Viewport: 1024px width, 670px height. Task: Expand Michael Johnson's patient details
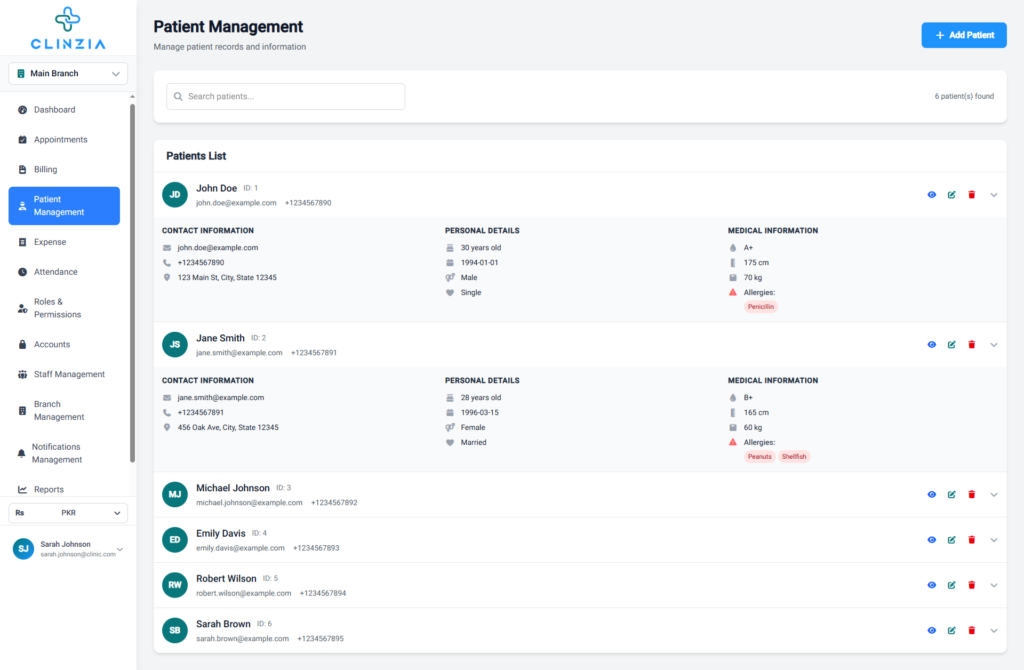994,495
